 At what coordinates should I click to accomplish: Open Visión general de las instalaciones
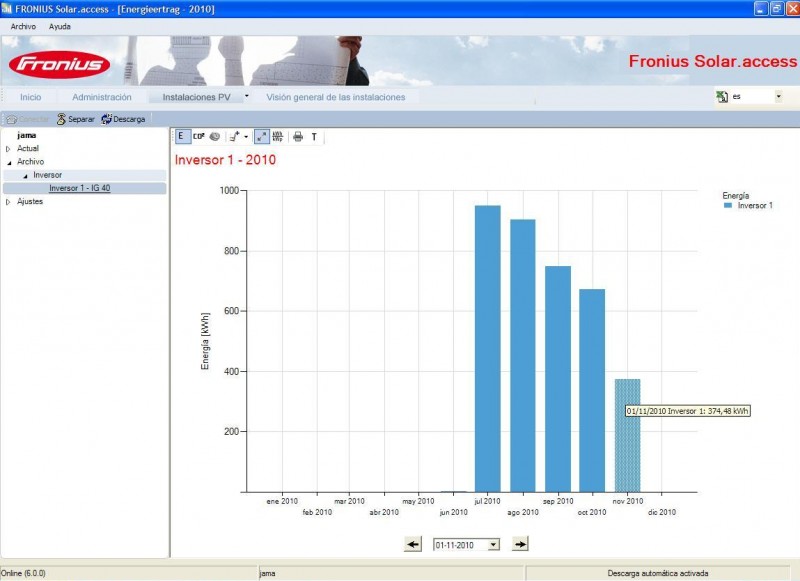pos(336,97)
